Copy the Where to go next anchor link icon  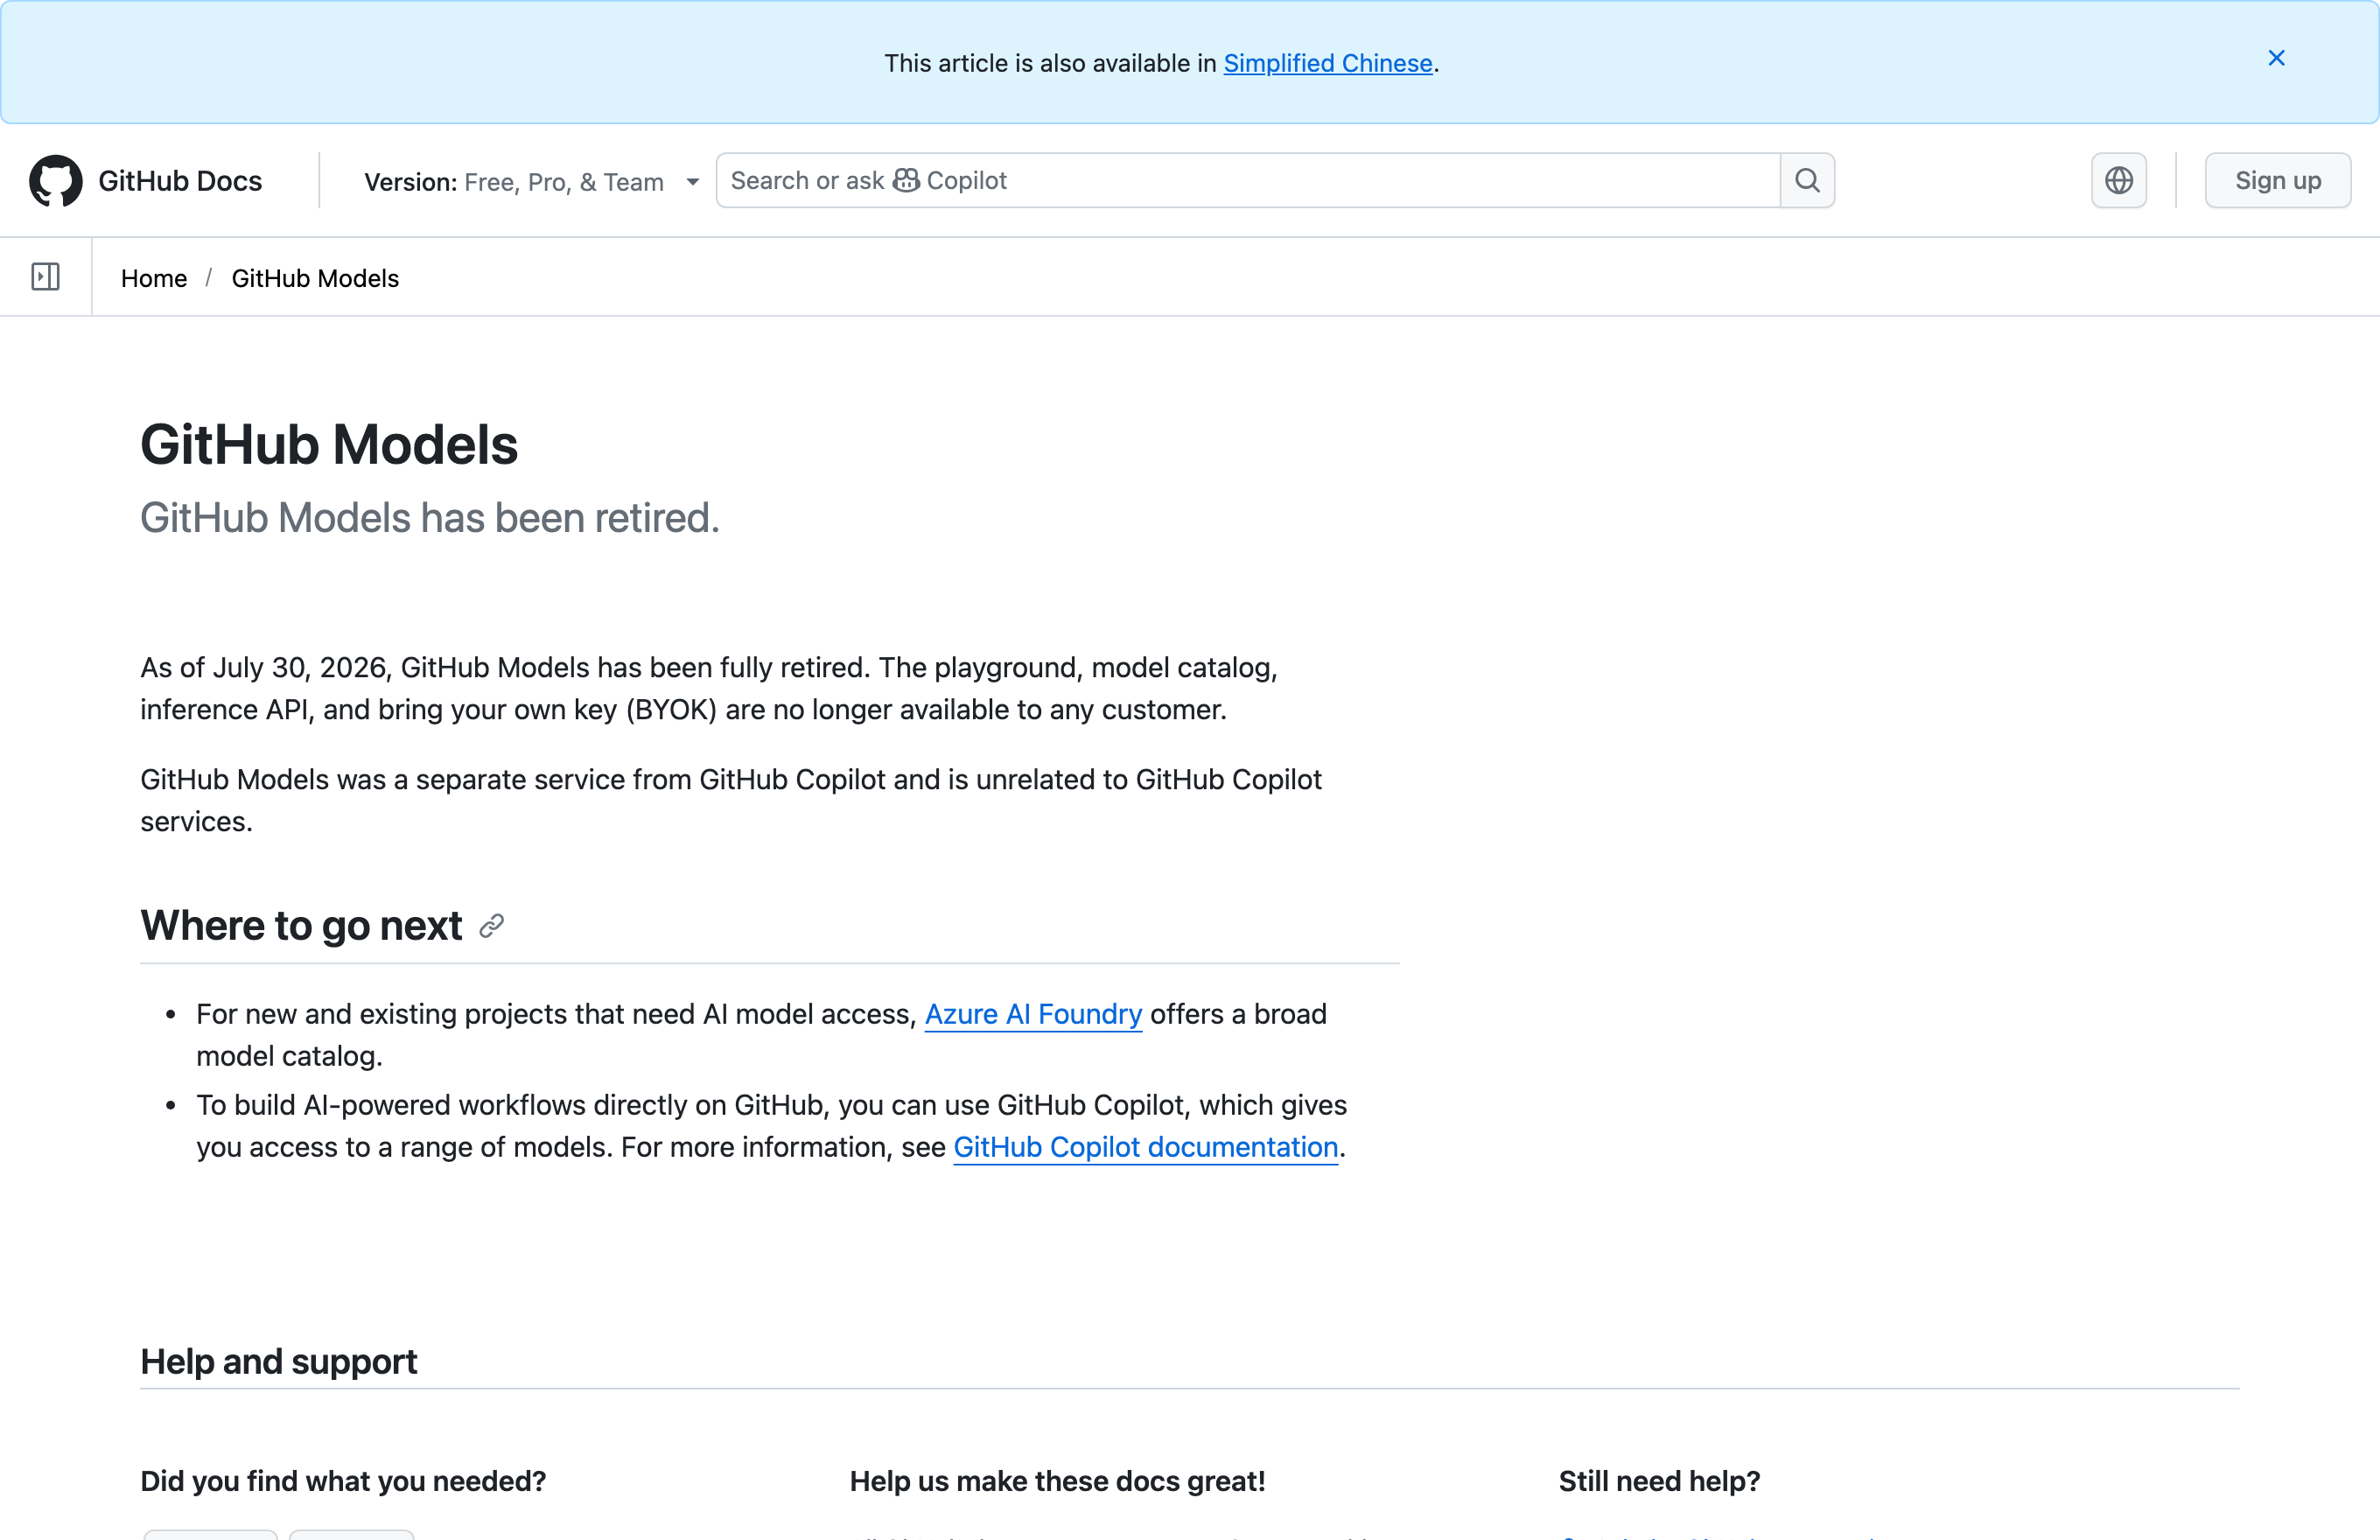[491, 926]
